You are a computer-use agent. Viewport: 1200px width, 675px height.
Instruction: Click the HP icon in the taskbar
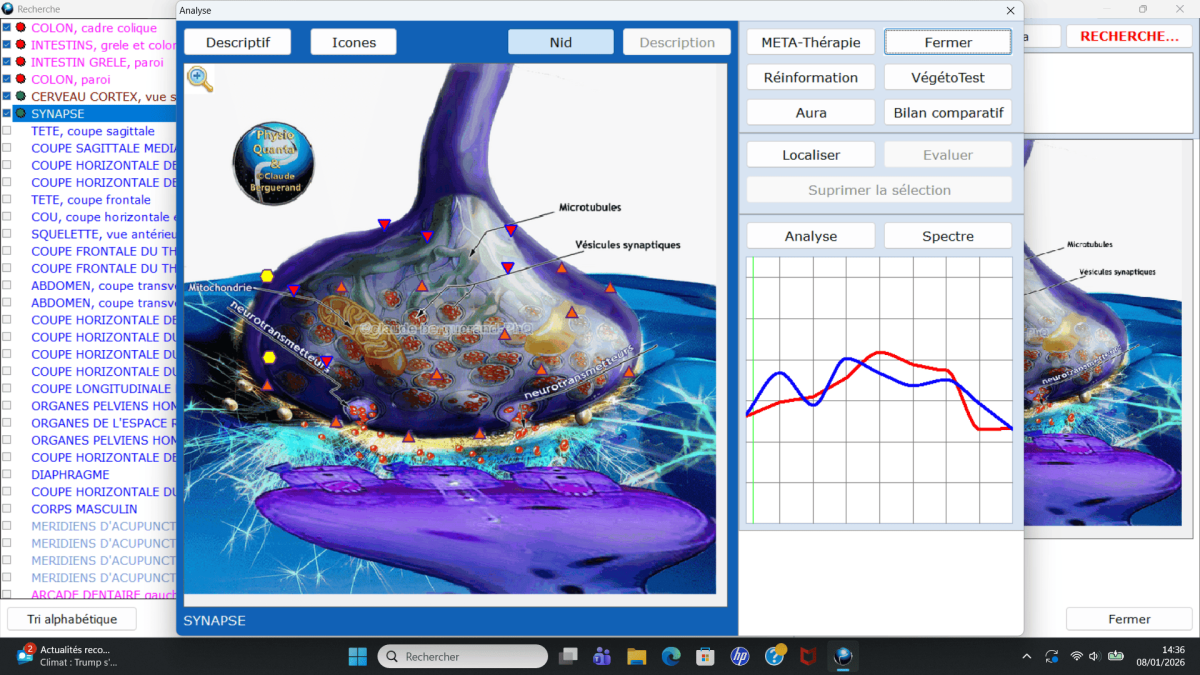click(x=740, y=656)
